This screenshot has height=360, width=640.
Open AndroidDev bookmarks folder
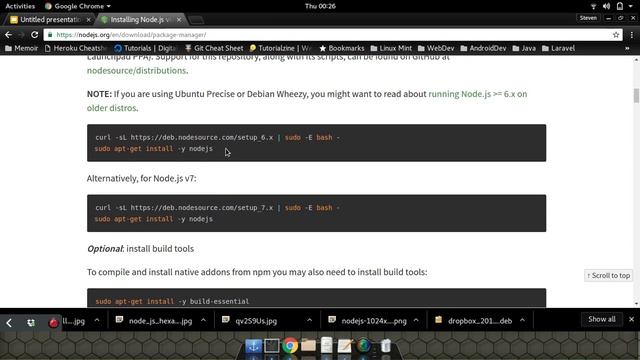[x=483, y=48]
